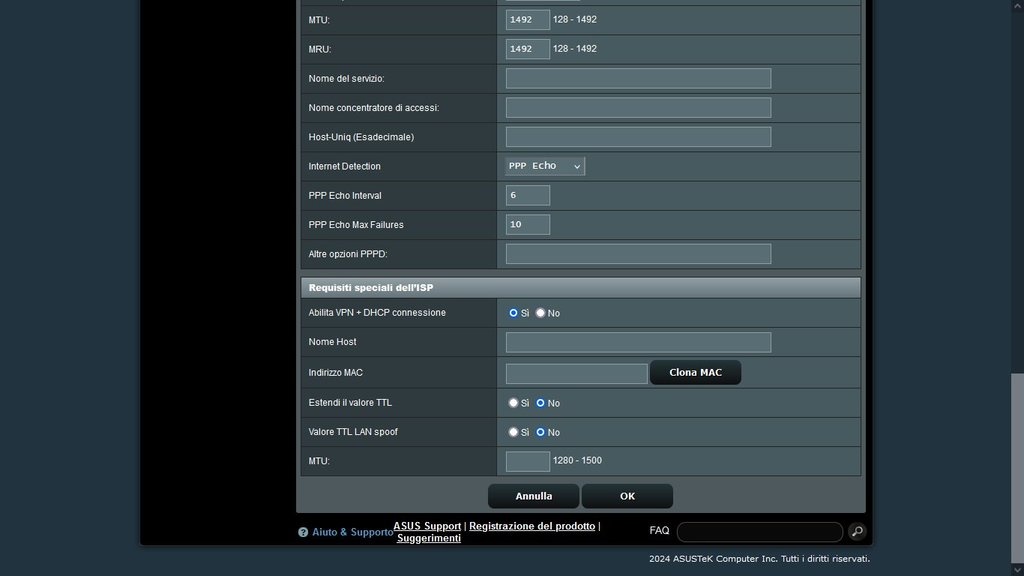
Task: Select No for Estendi il valore TTL
Action: coord(541,403)
